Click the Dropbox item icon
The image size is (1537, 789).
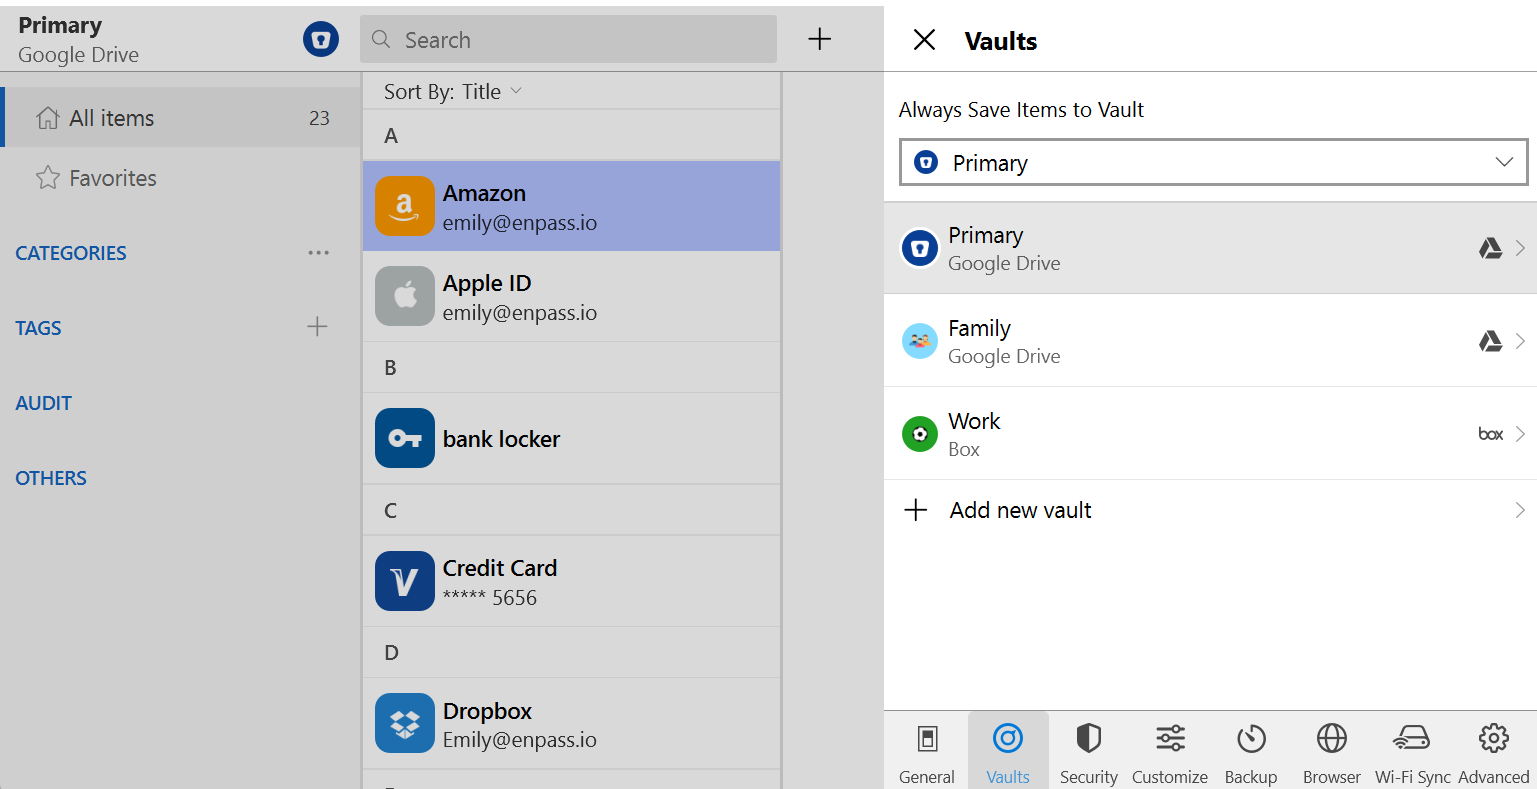pyautogui.click(x=405, y=723)
